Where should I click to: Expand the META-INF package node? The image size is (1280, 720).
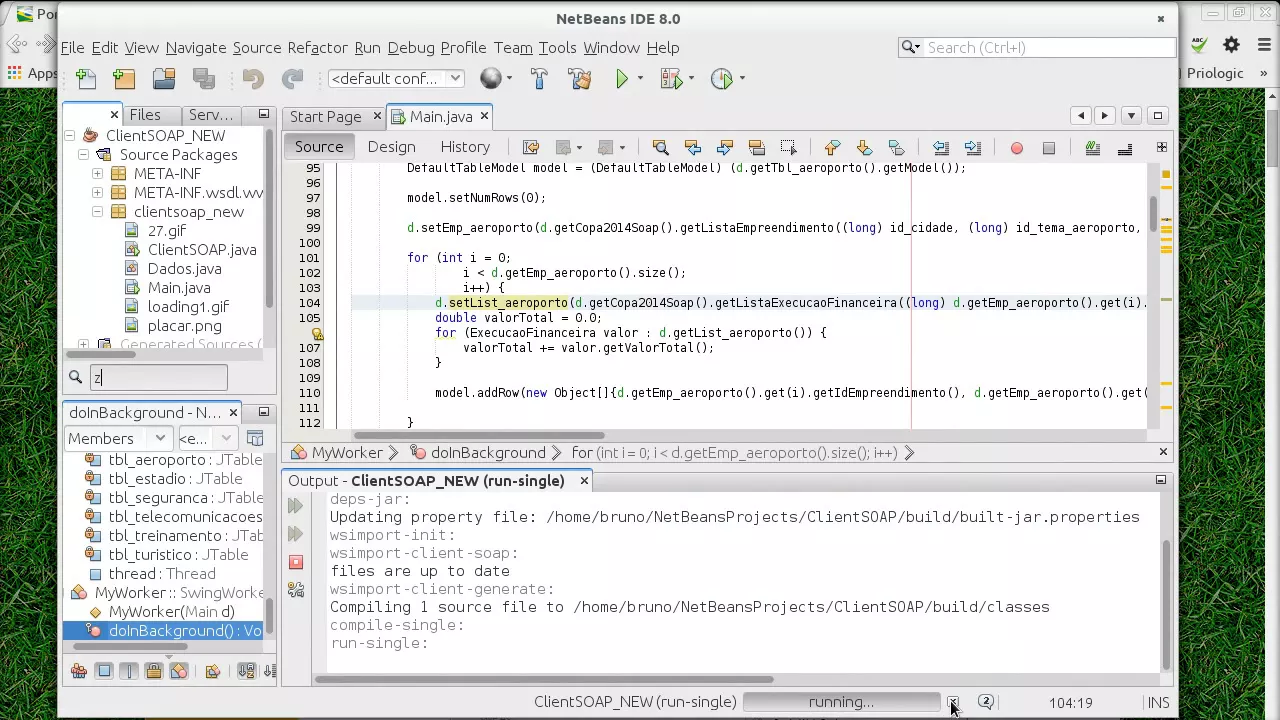pos(97,173)
